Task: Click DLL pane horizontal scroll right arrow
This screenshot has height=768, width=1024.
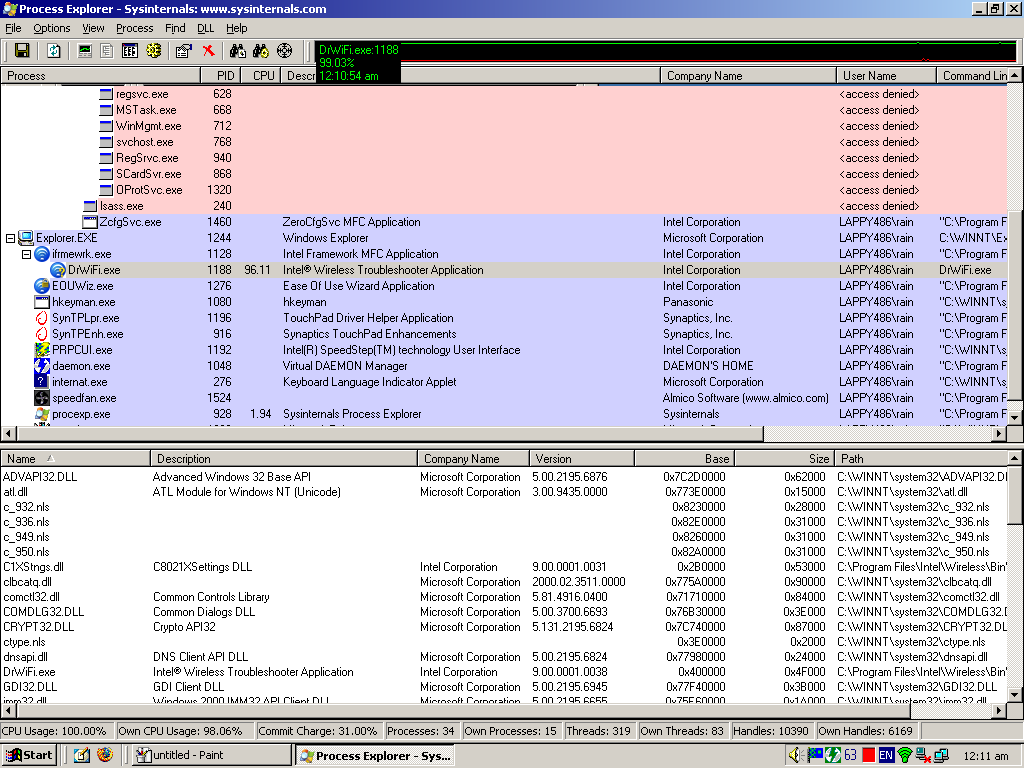Action: (1000, 710)
